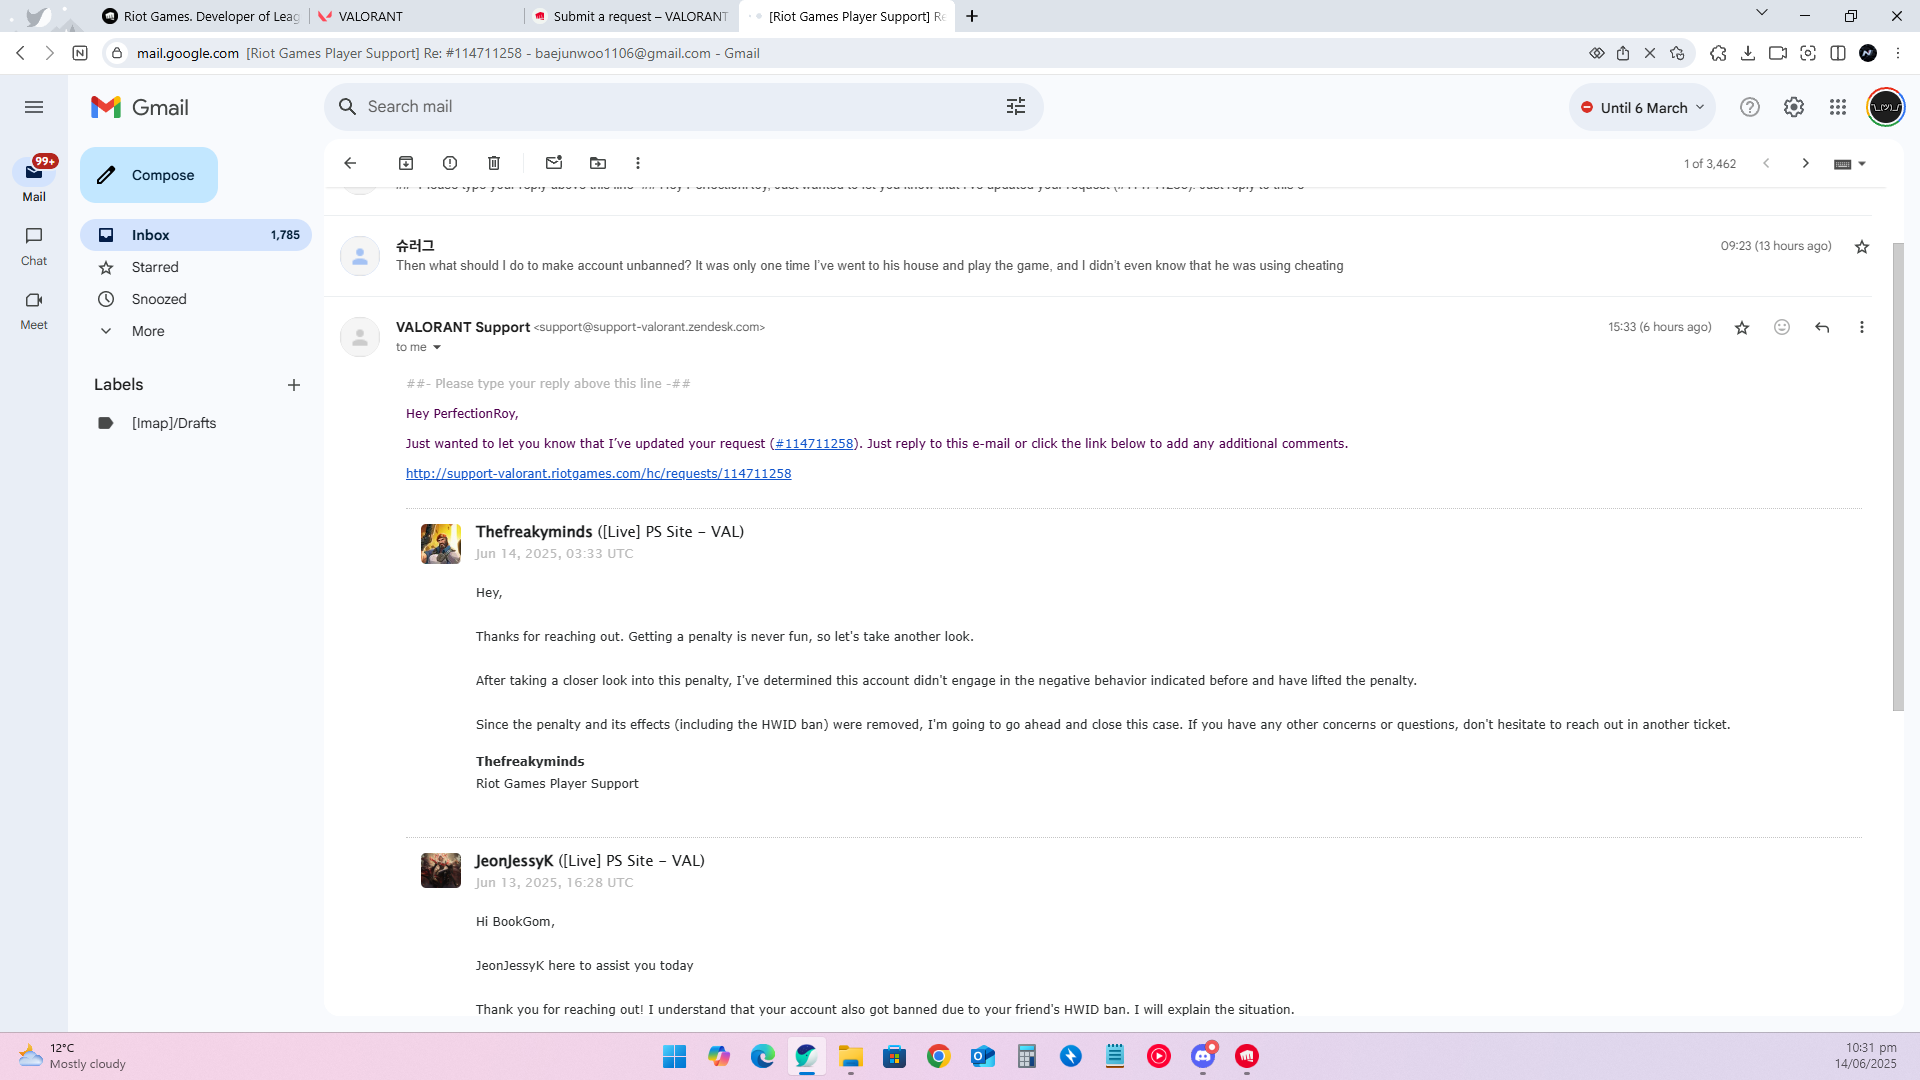Delete the conversation with trash icon

tap(494, 163)
